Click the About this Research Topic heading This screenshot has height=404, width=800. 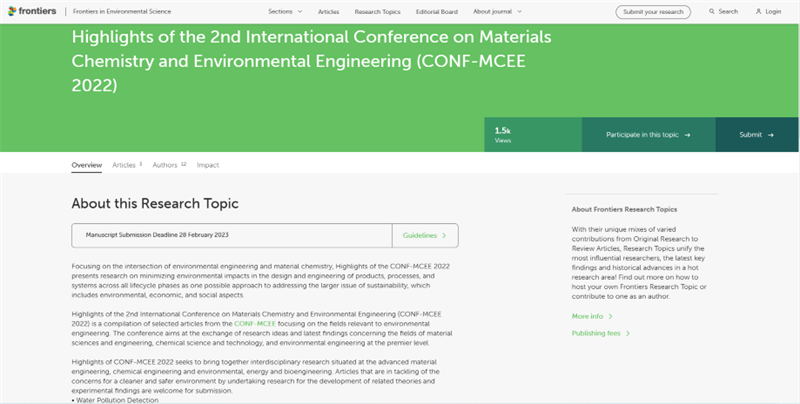(155, 204)
